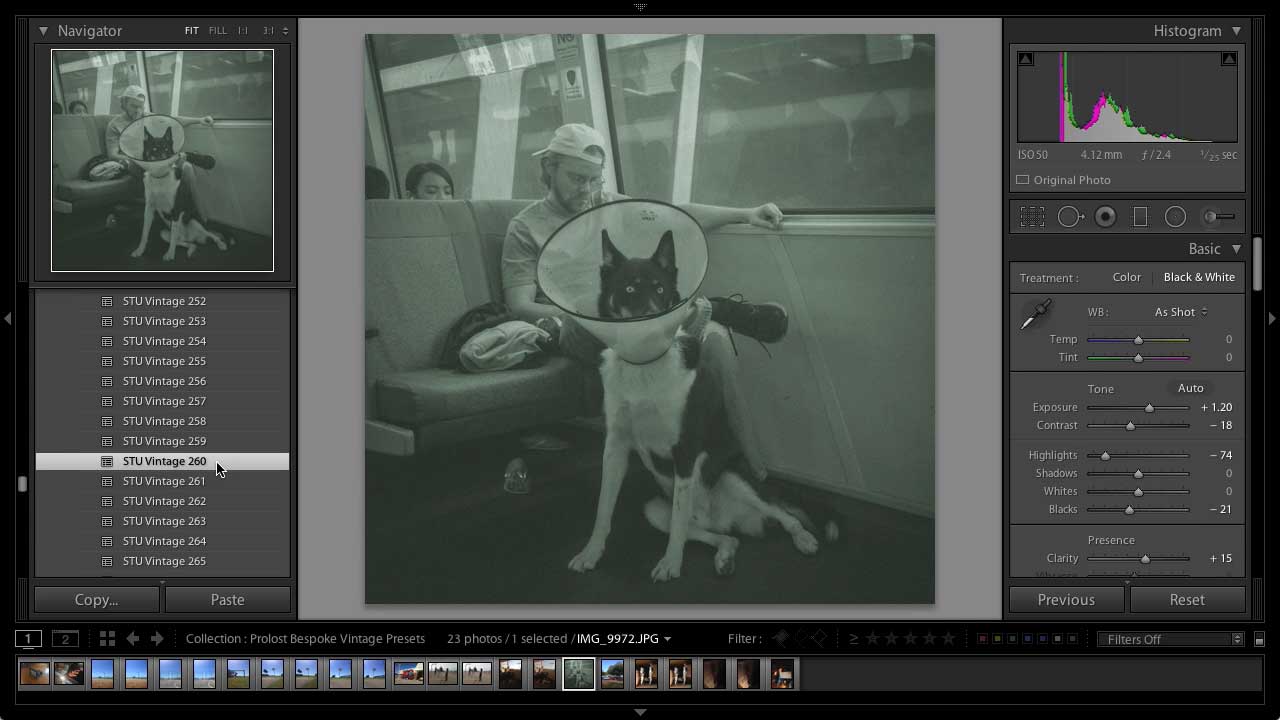Click the Contrast slider handle

pos(1131,426)
